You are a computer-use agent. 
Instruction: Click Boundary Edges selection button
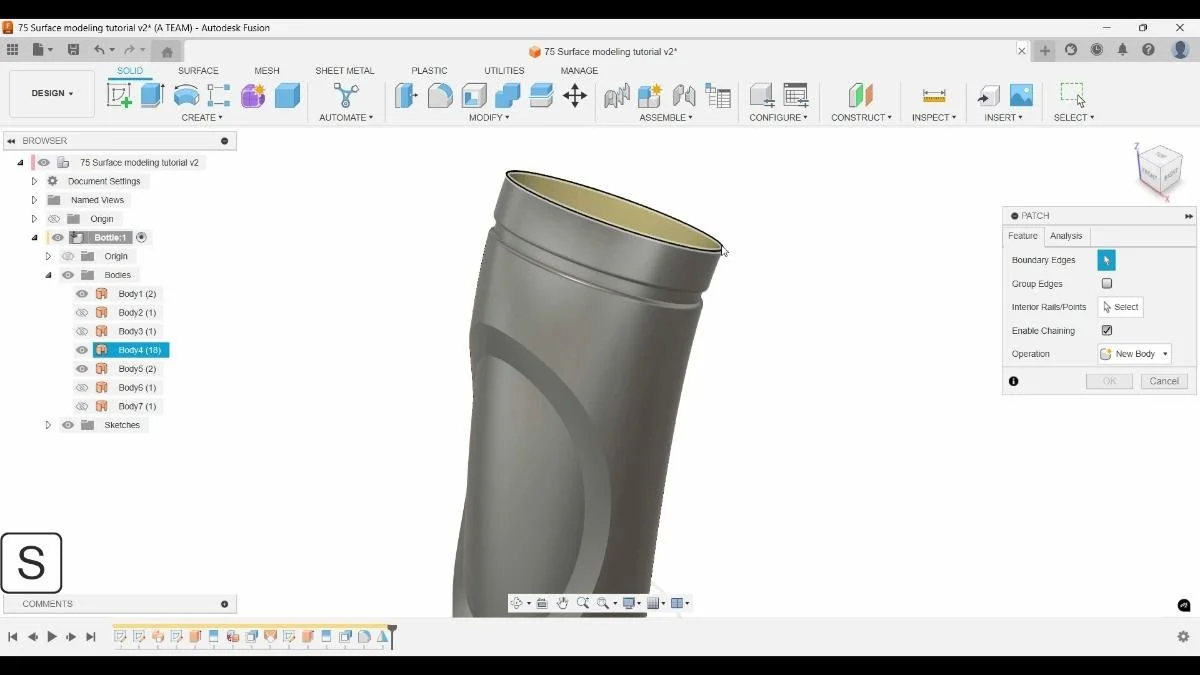1106,260
